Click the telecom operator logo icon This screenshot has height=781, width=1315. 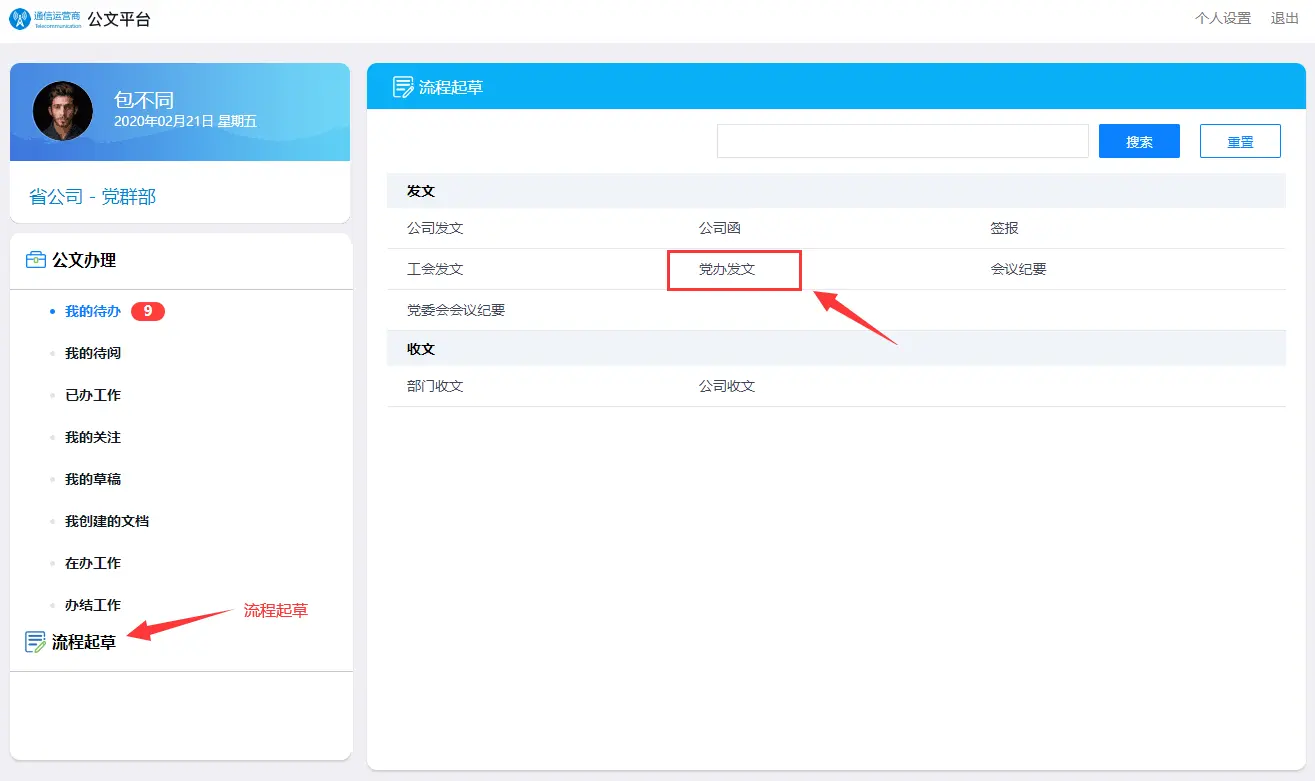[20, 19]
